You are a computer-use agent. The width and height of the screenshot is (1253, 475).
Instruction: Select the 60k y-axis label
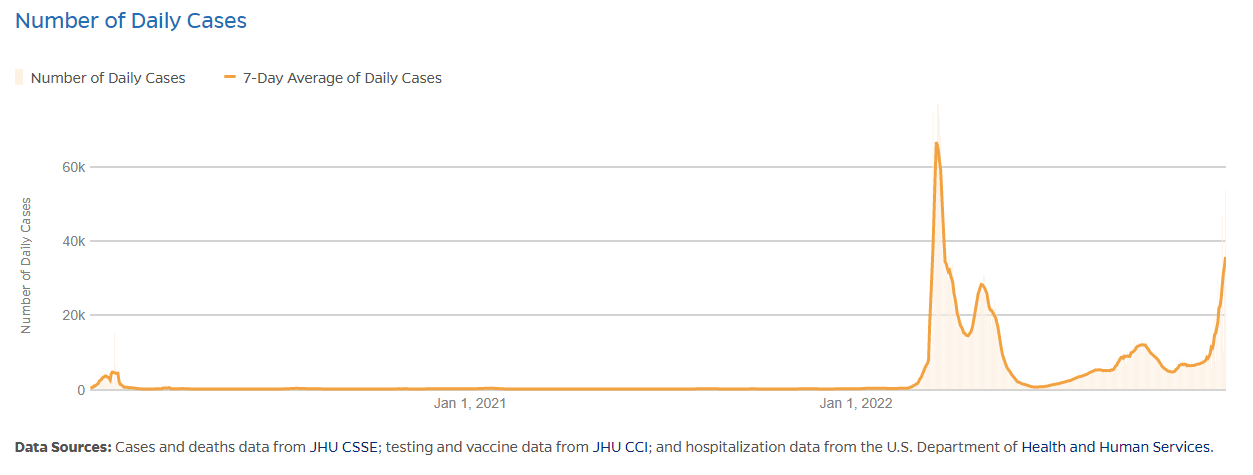(x=74, y=167)
